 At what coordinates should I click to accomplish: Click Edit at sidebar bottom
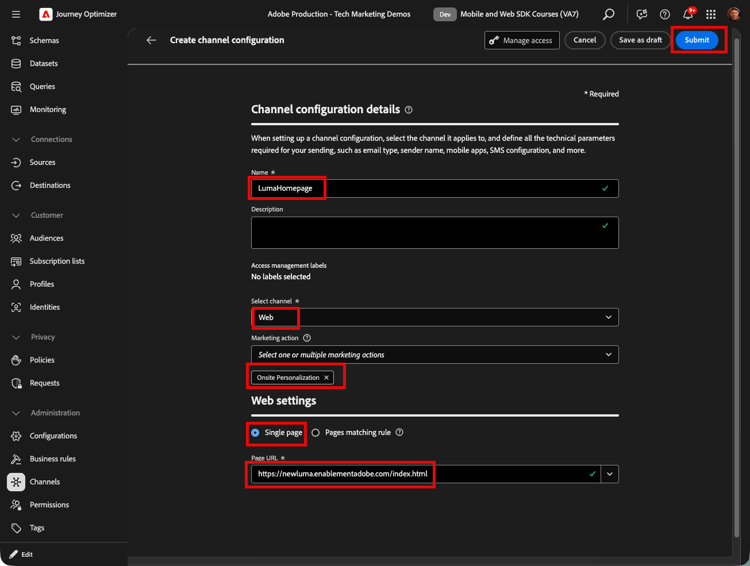click(x=21, y=555)
